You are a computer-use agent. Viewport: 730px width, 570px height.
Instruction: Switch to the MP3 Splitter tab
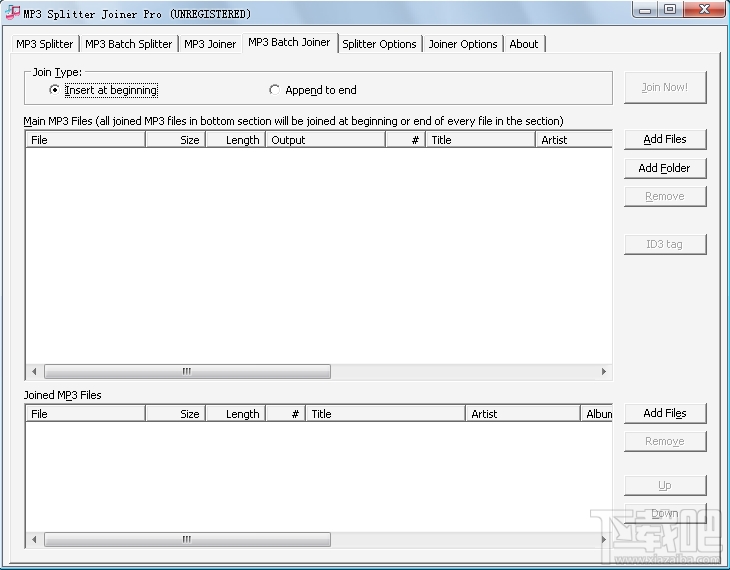45,44
